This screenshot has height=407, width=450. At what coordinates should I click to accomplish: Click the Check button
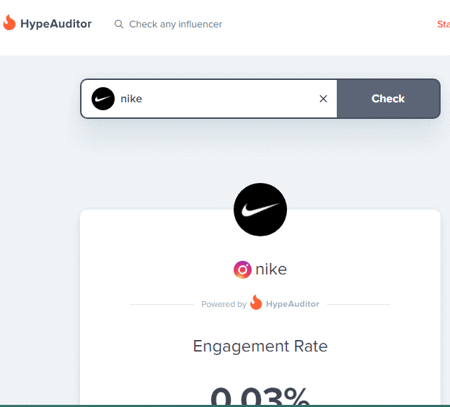click(388, 99)
